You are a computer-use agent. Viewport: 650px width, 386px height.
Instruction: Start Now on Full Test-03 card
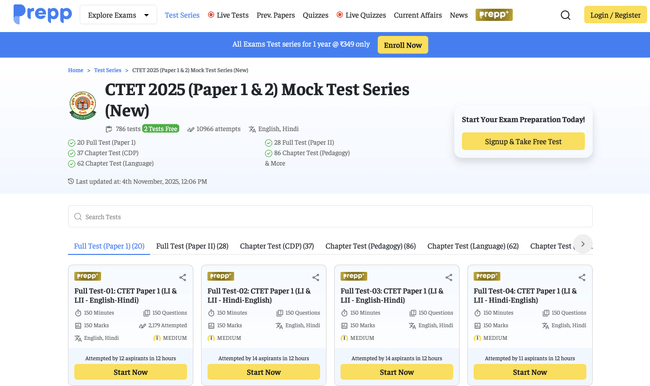397,372
